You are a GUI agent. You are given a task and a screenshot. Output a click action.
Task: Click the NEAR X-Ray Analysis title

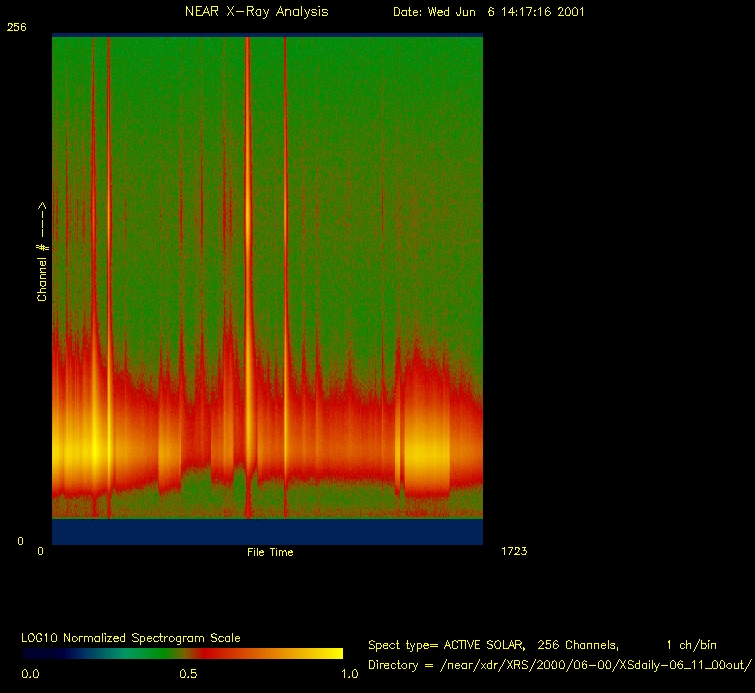(x=256, y=12)
